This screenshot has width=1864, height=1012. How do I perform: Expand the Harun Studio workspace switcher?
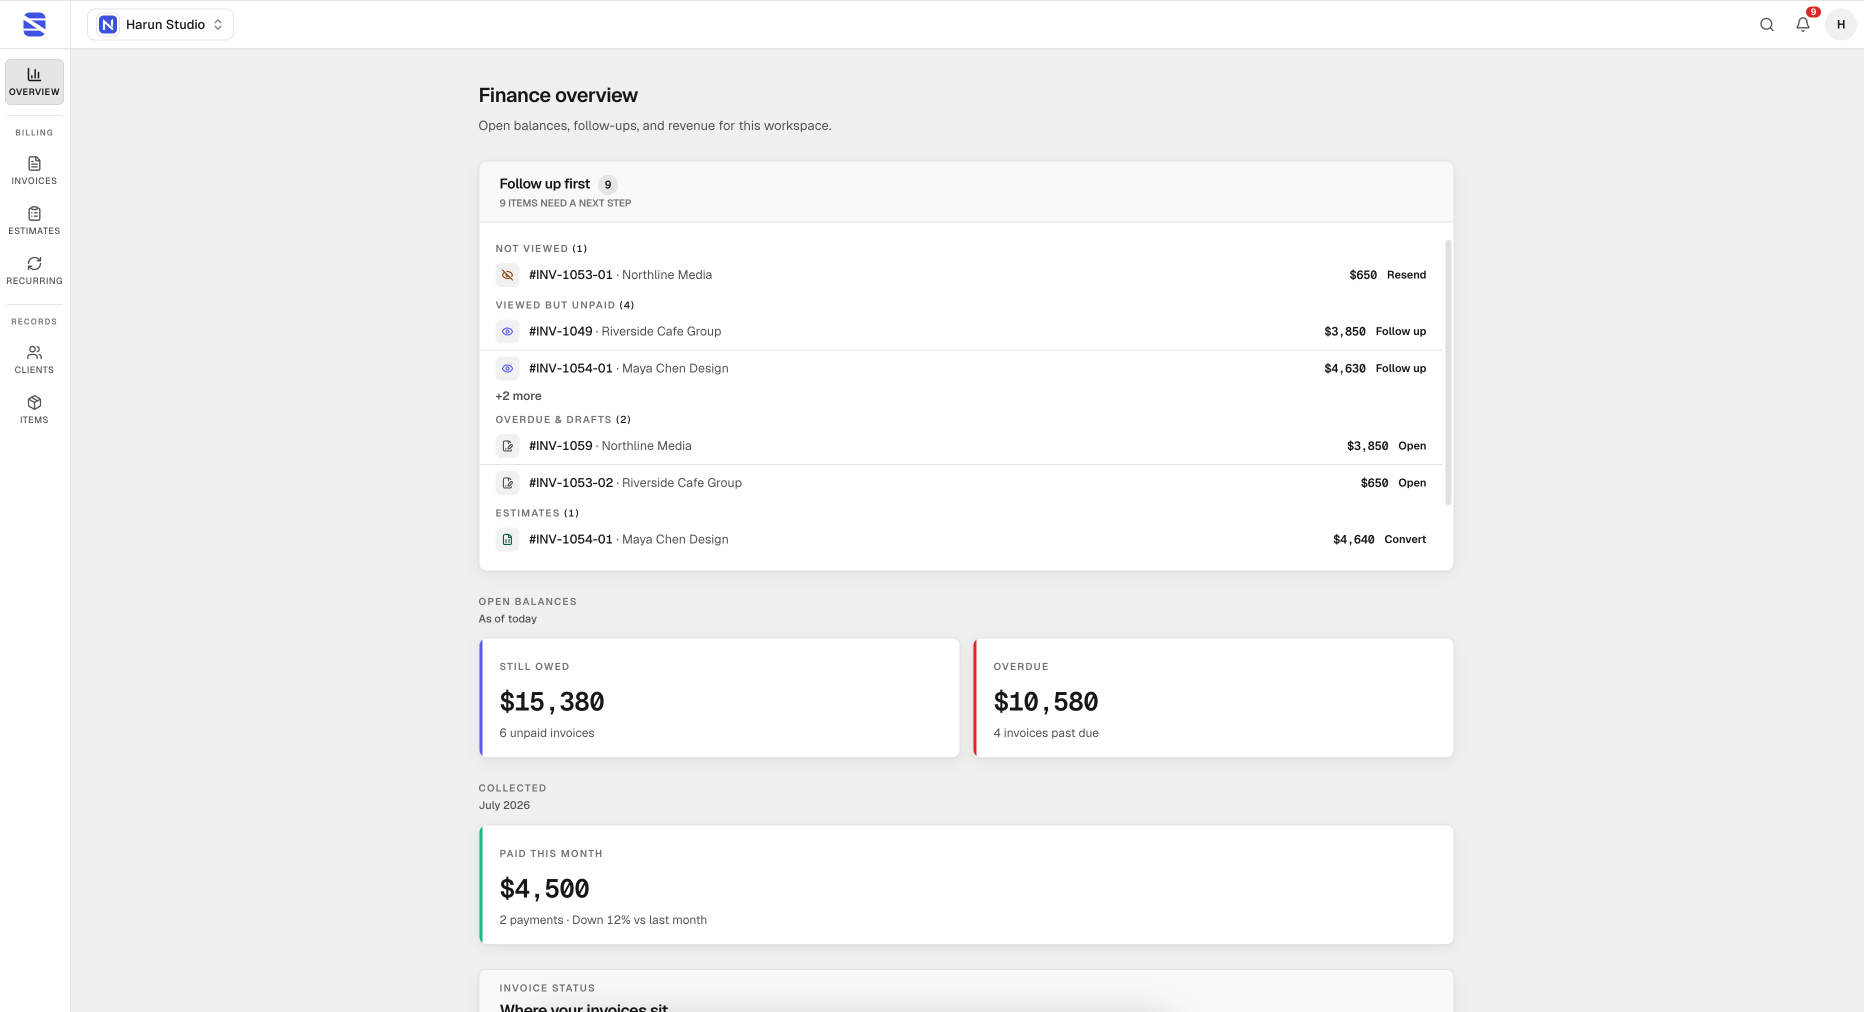coord(160,25)
